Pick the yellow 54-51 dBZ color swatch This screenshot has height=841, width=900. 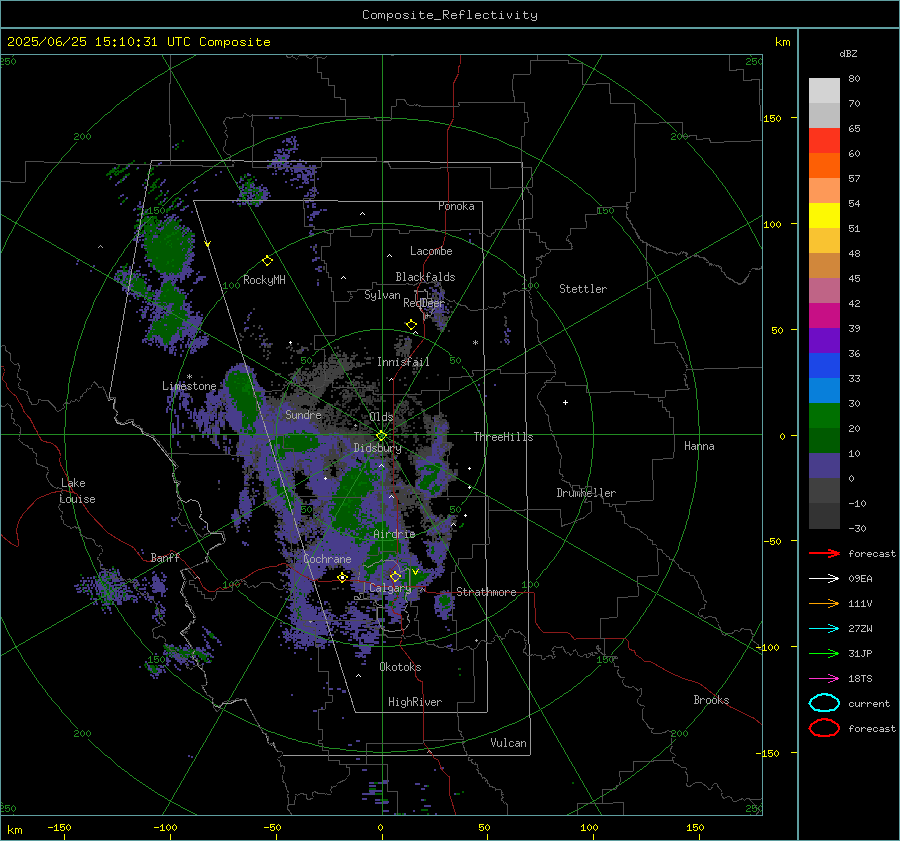[x=824, y=216]
